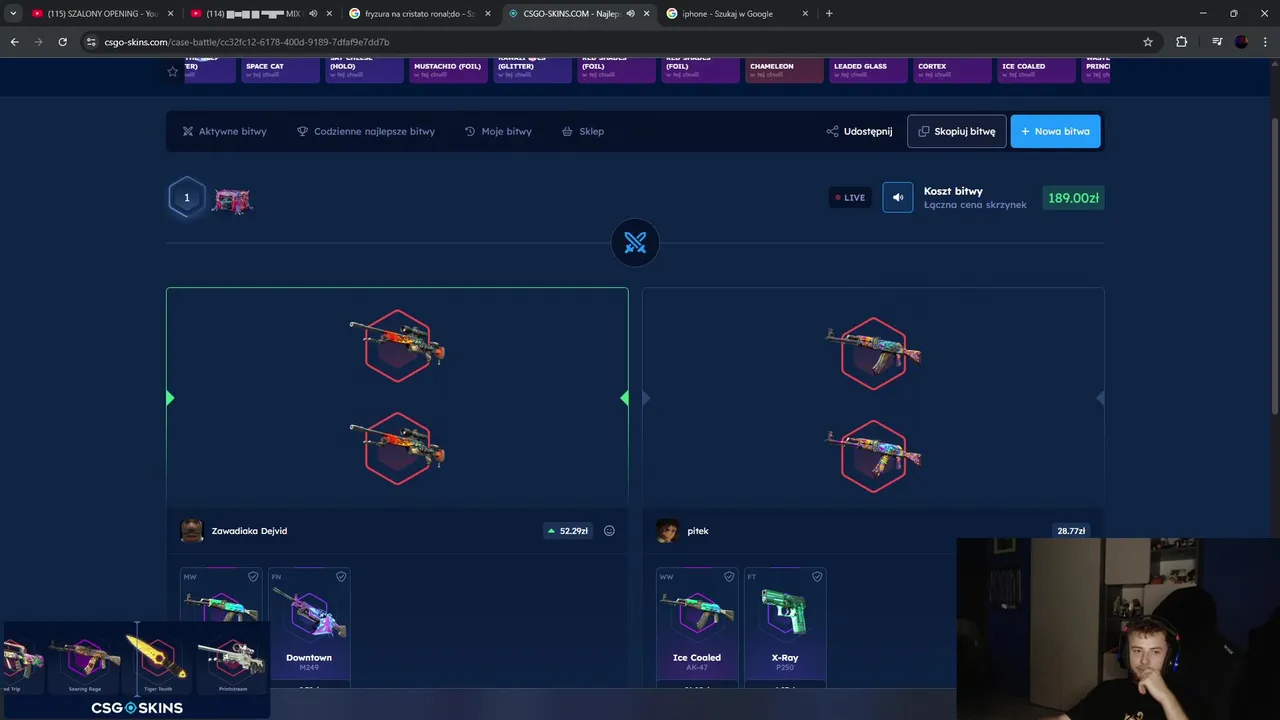
Task: Open the browser profile avatar
Action: coord(1241,42)
